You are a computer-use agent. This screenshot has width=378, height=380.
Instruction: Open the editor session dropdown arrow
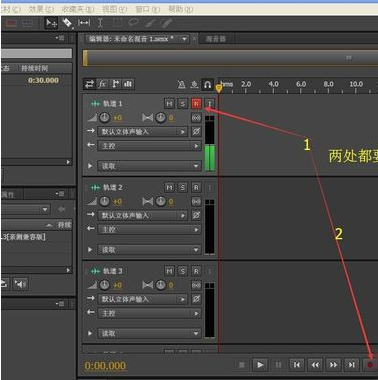(x=184, y=39)
